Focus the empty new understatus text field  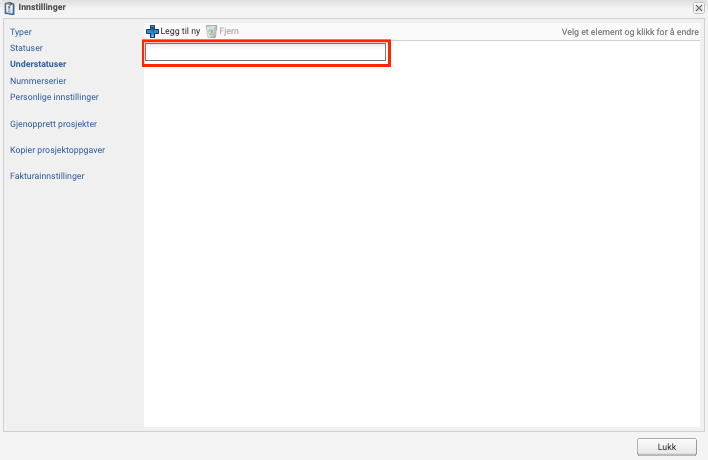coord(266,52)
